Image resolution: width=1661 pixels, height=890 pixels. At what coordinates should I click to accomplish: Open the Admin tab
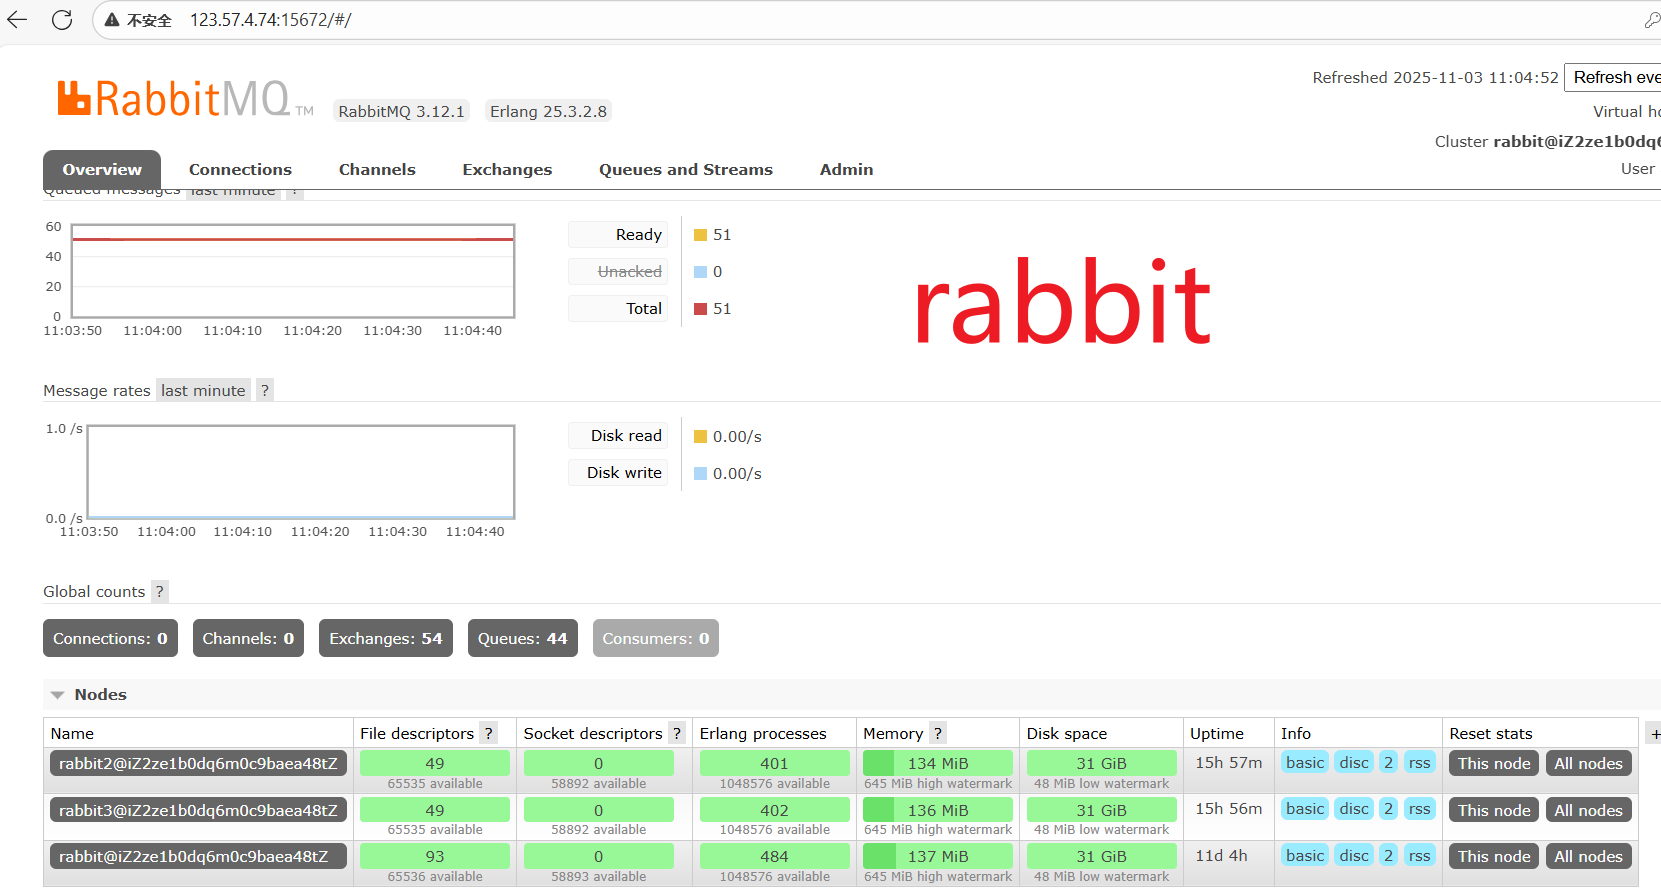[846, 170]
